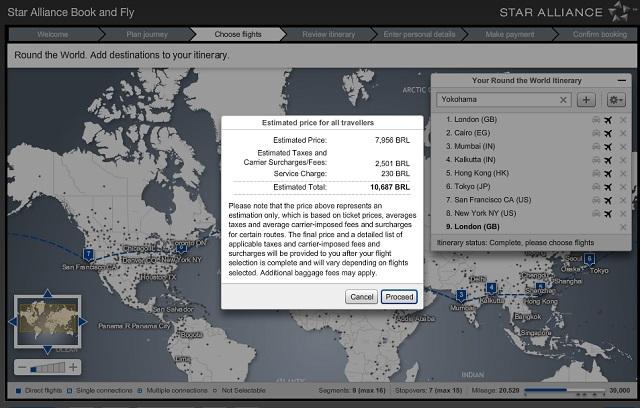640x408 pixels.
Task: Switch Cairo (EG) to surface travel car icon
Action: point(596,133)
